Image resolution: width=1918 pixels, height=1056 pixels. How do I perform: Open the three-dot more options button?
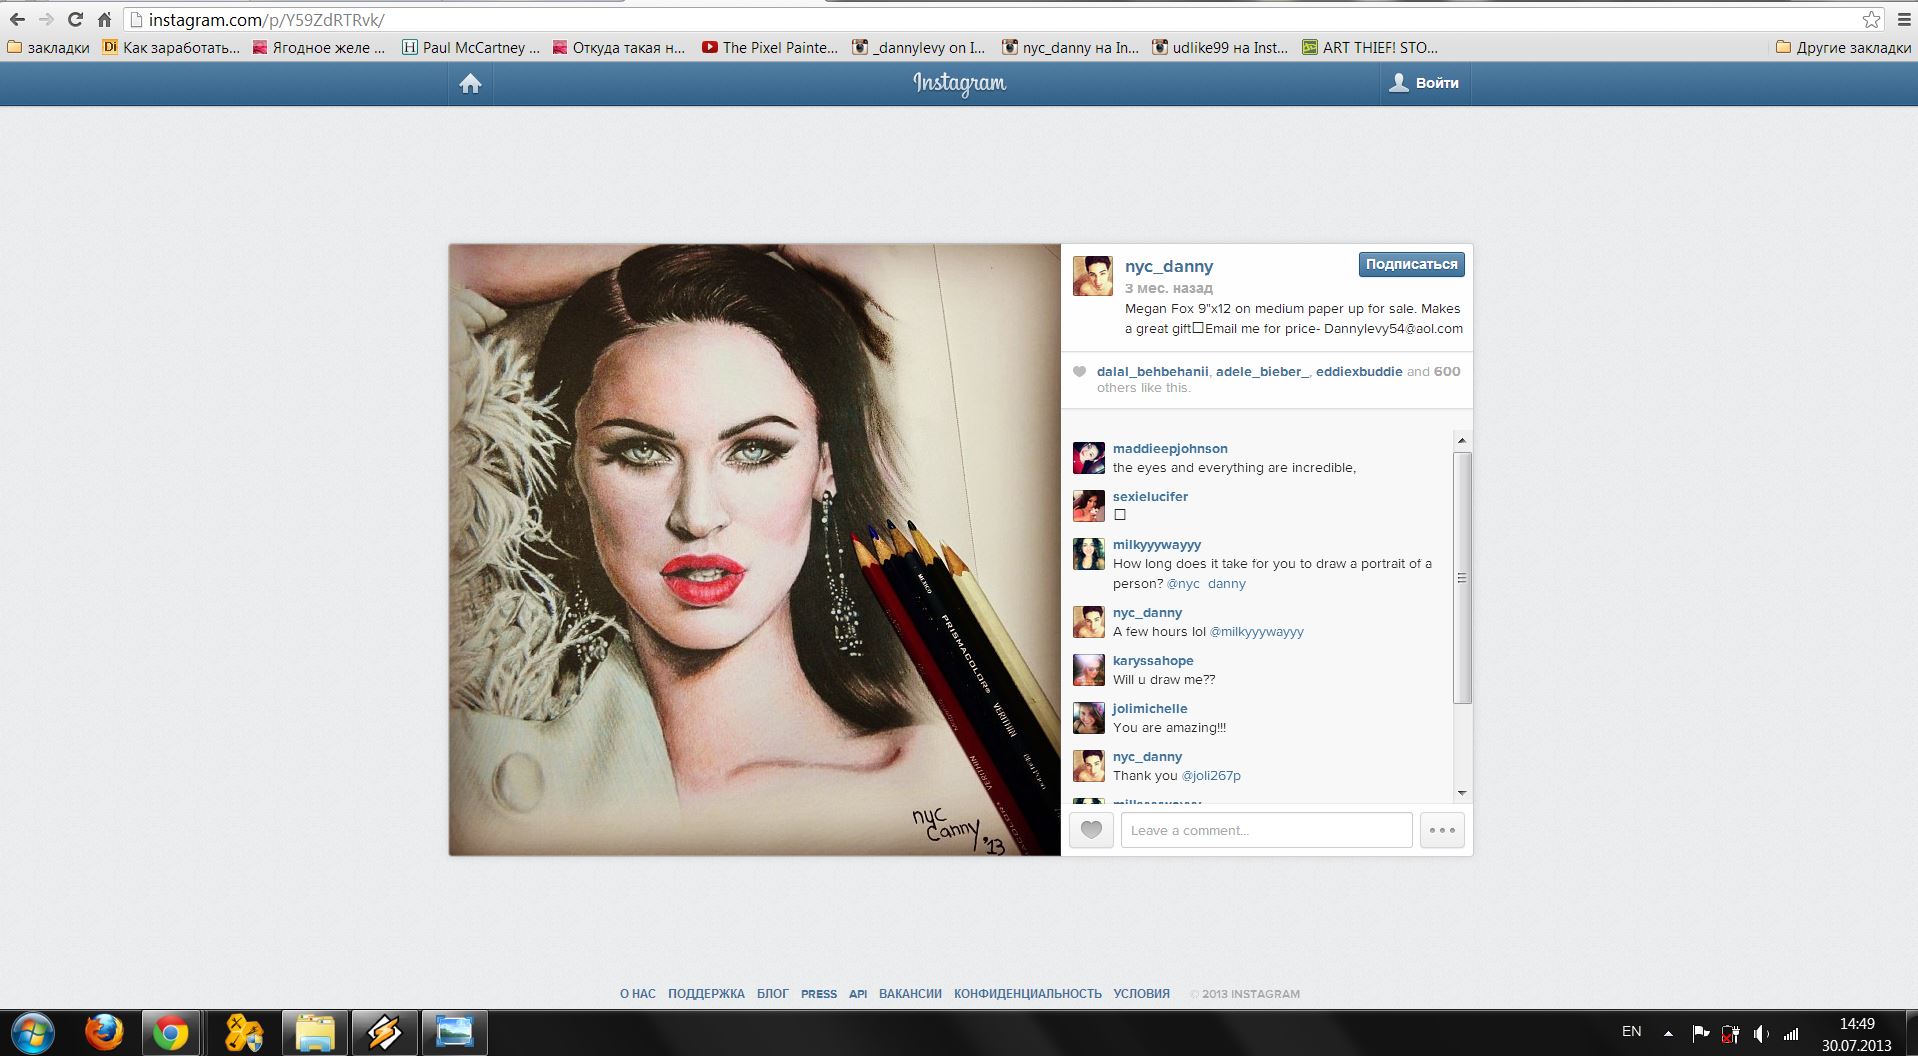(1442, 830)
